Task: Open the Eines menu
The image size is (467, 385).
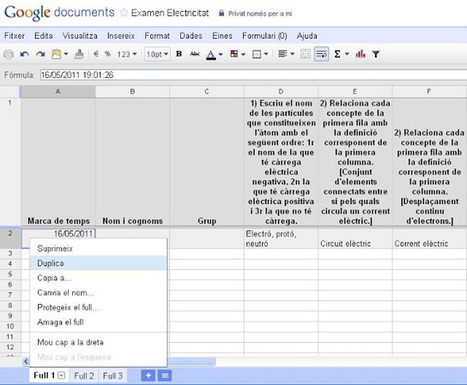Action: tap(222, 36)
